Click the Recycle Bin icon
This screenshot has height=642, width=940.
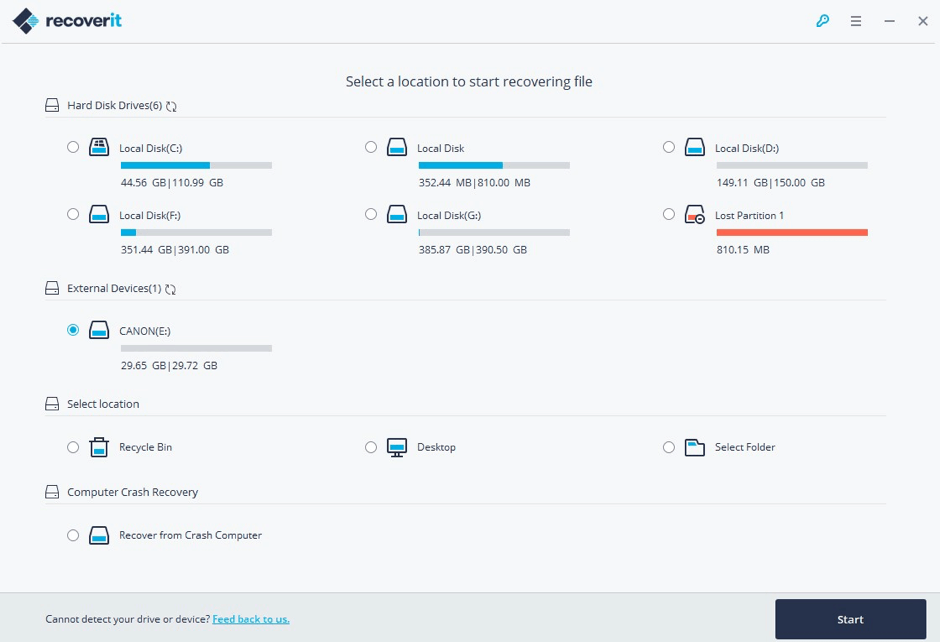click(x=99, y=447)
